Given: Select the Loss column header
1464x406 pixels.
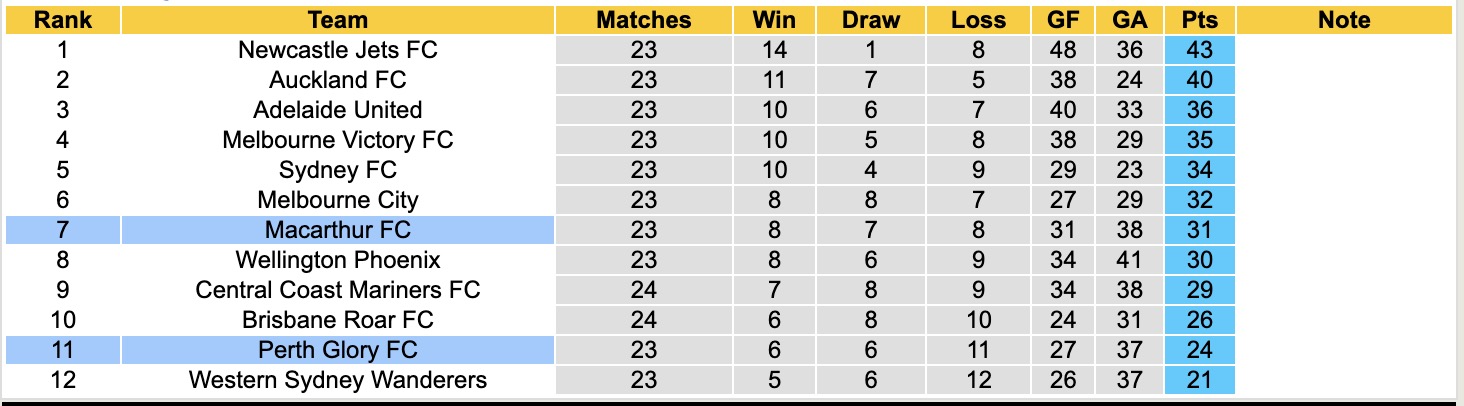Looking at the screenshot, I should [x=978, y=20].
